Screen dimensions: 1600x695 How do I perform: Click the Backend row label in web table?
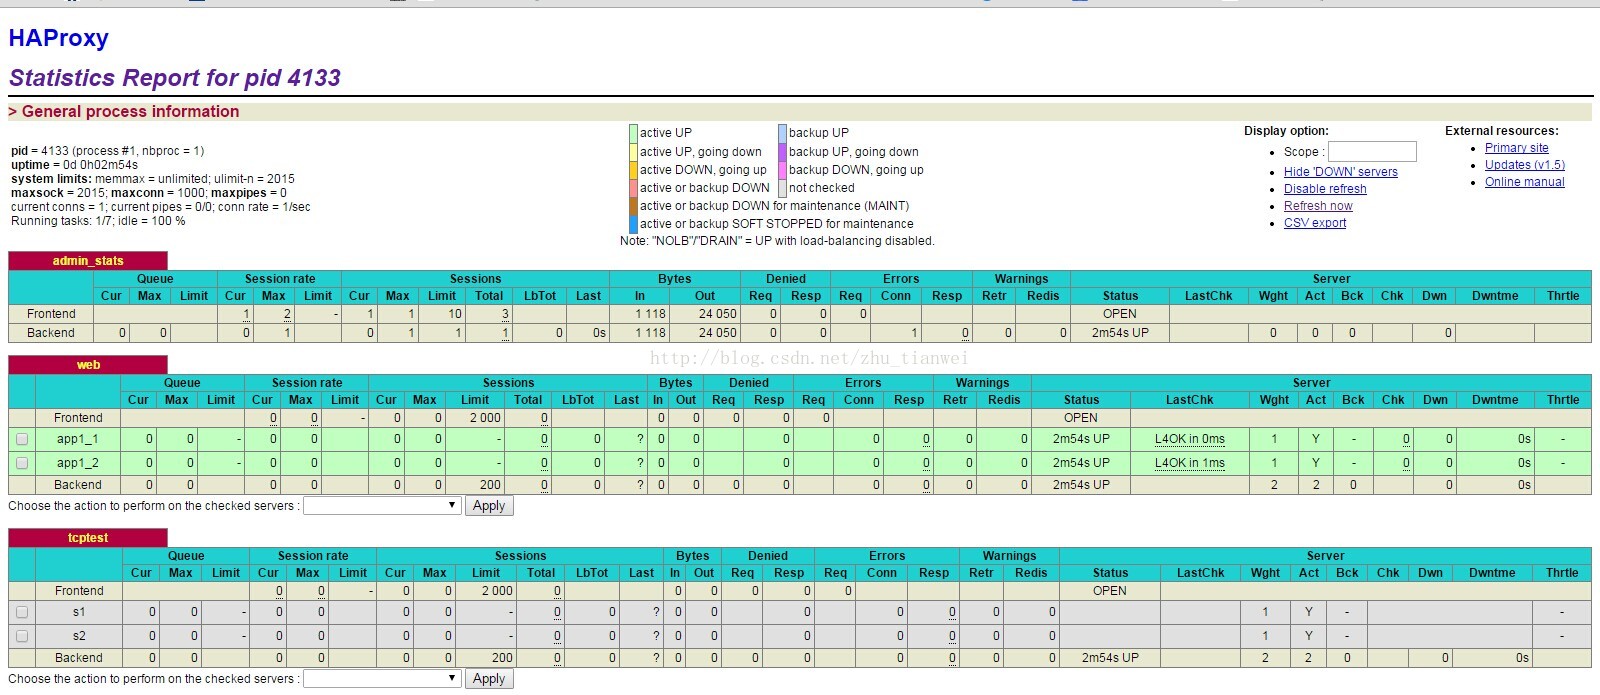click(78, 485)
